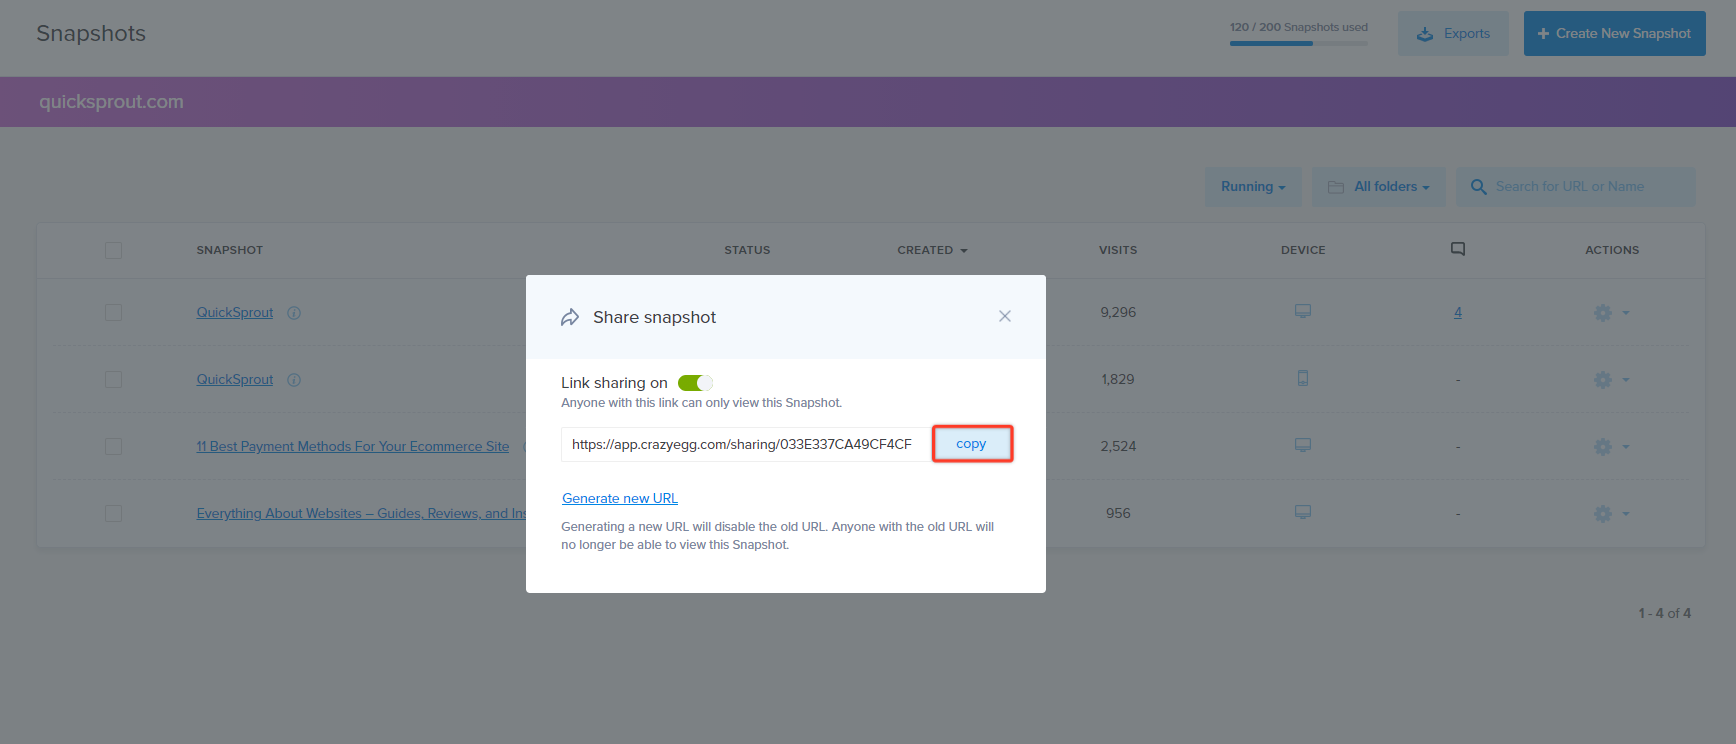Image resolution: width=1736 pixels, height=744 pixels.
Task: Check the QuickSprout row checkbox with 1,829 visits
Action: (113, 380)
